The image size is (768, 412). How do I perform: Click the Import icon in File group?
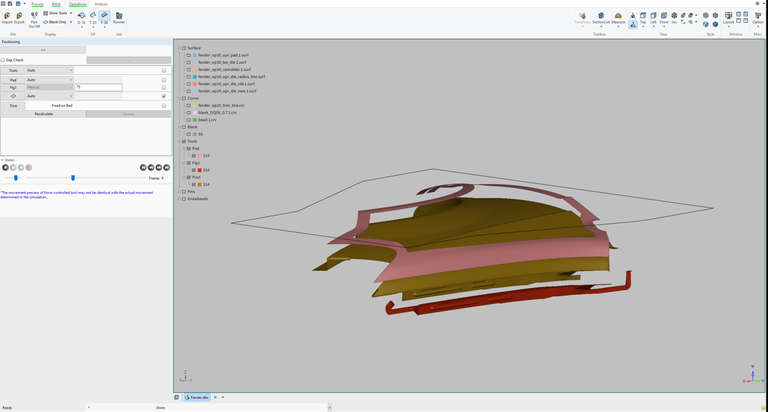click(6, 16)
